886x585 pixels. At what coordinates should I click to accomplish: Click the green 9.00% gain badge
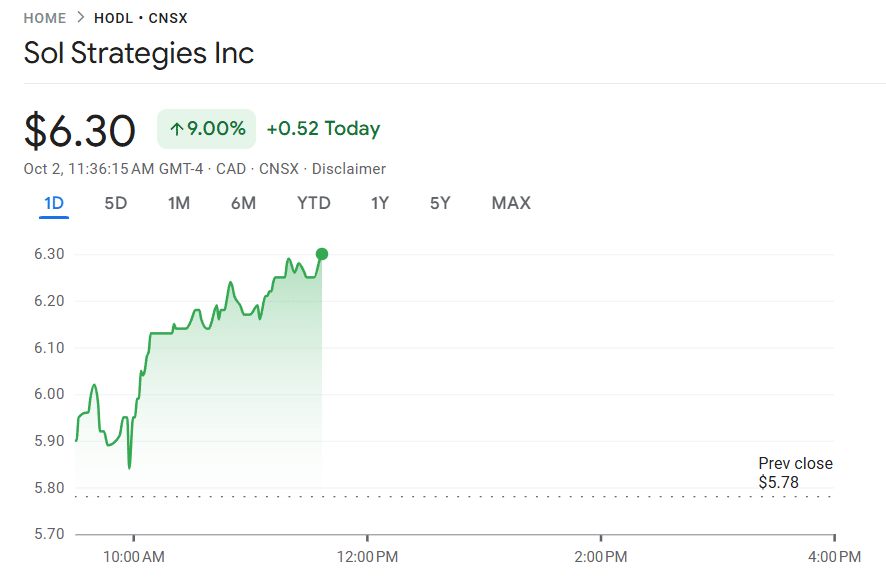(x=206, y=128)
